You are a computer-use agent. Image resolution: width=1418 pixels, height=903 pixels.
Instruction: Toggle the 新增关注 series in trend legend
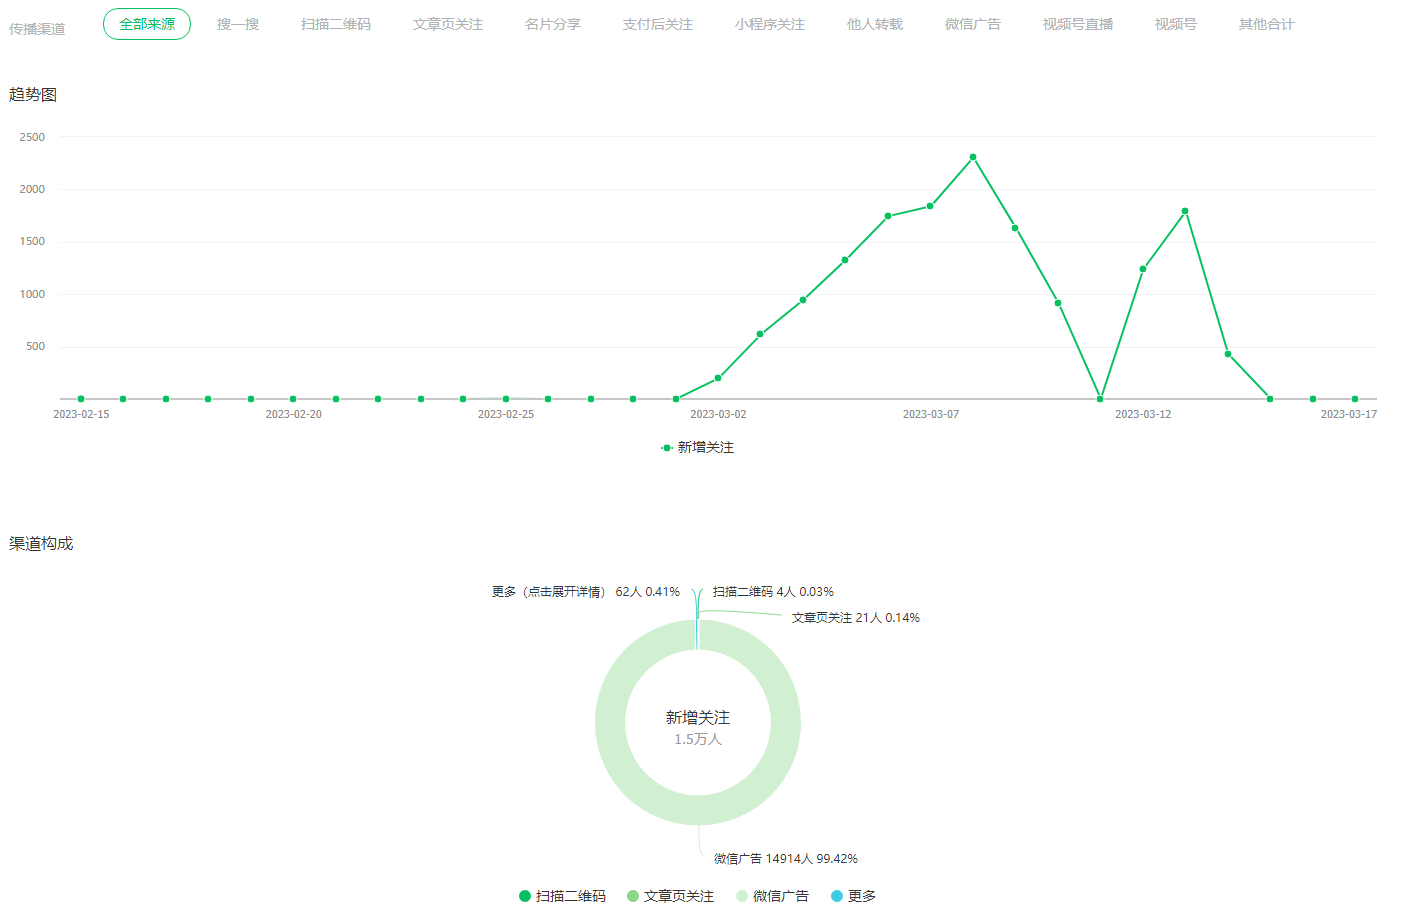tap(698, 448)
